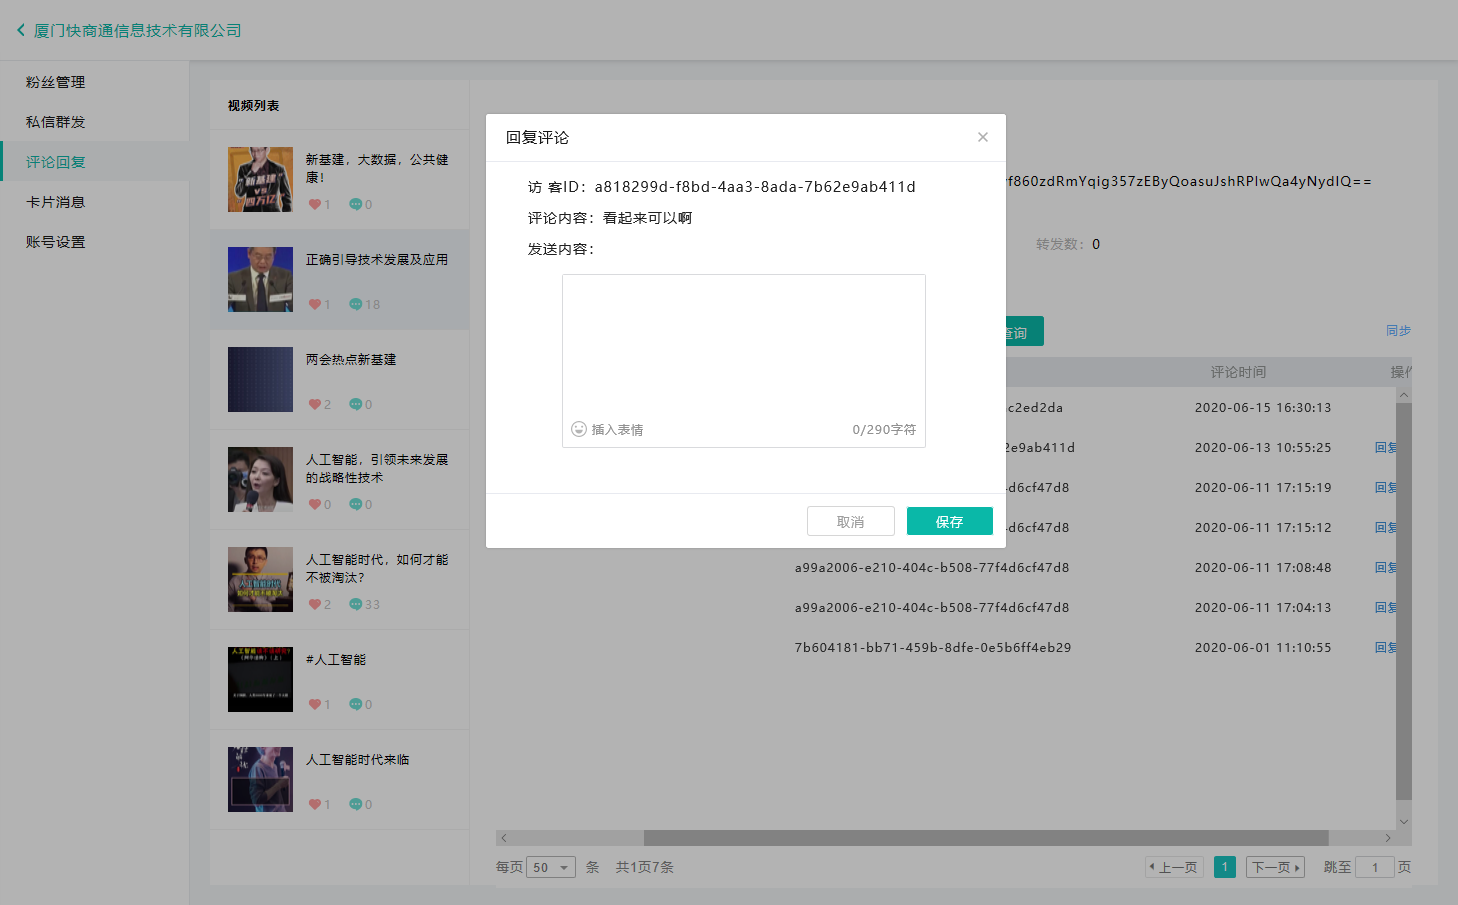Select the 人工智能时代来临 video thumbnail

coord(260,779)
